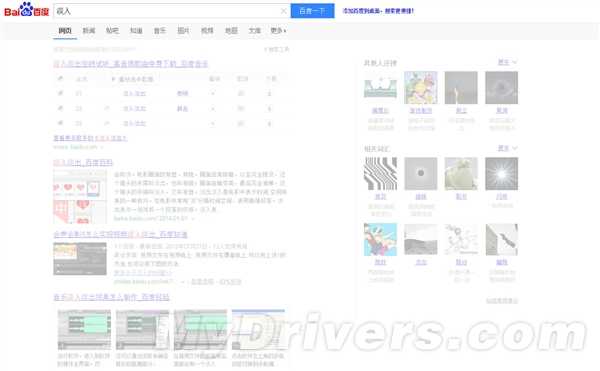Open the first search result title link

pyautogui.click(x=130, y=63)
